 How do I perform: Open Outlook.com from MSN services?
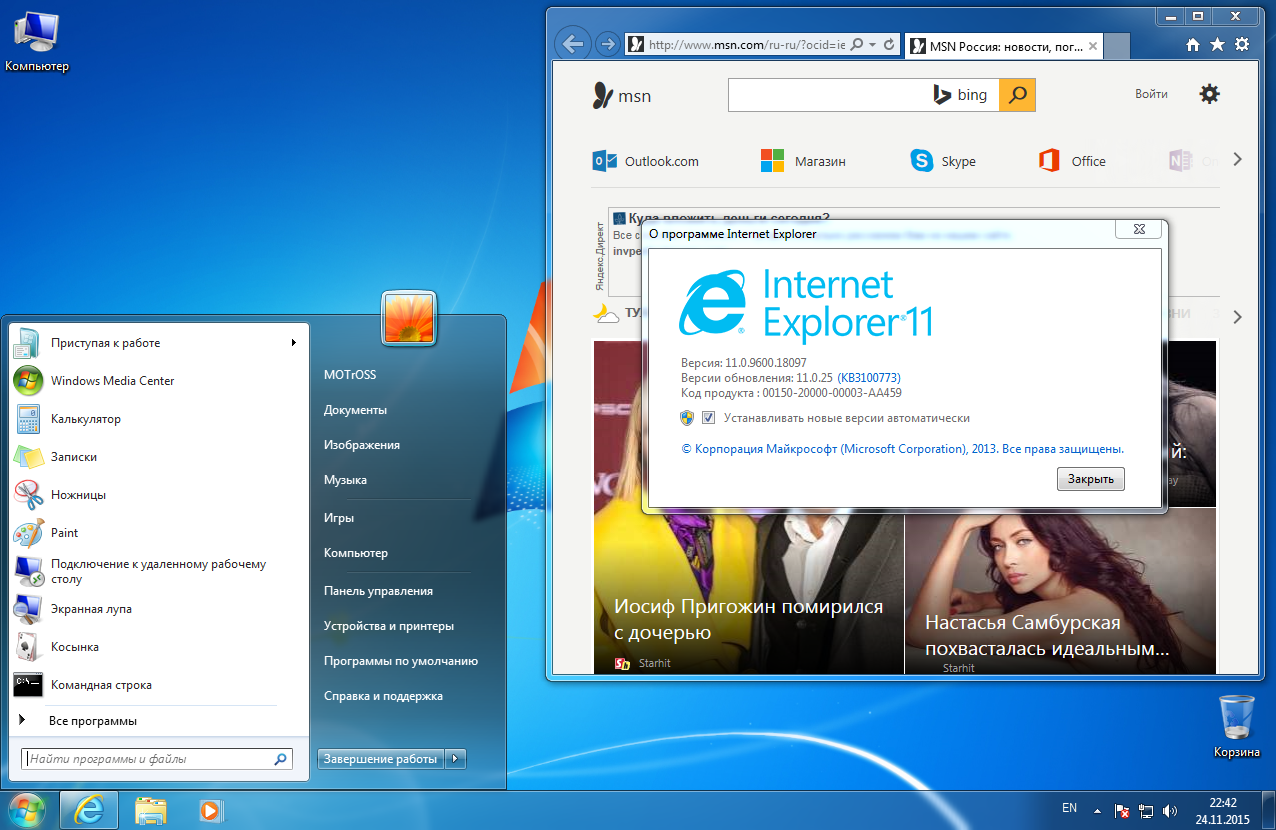tap(646, 161)
